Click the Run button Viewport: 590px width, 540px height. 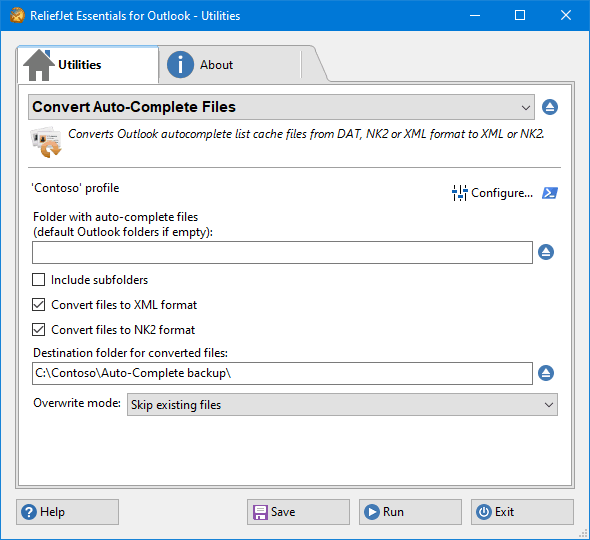pos(410,512)
